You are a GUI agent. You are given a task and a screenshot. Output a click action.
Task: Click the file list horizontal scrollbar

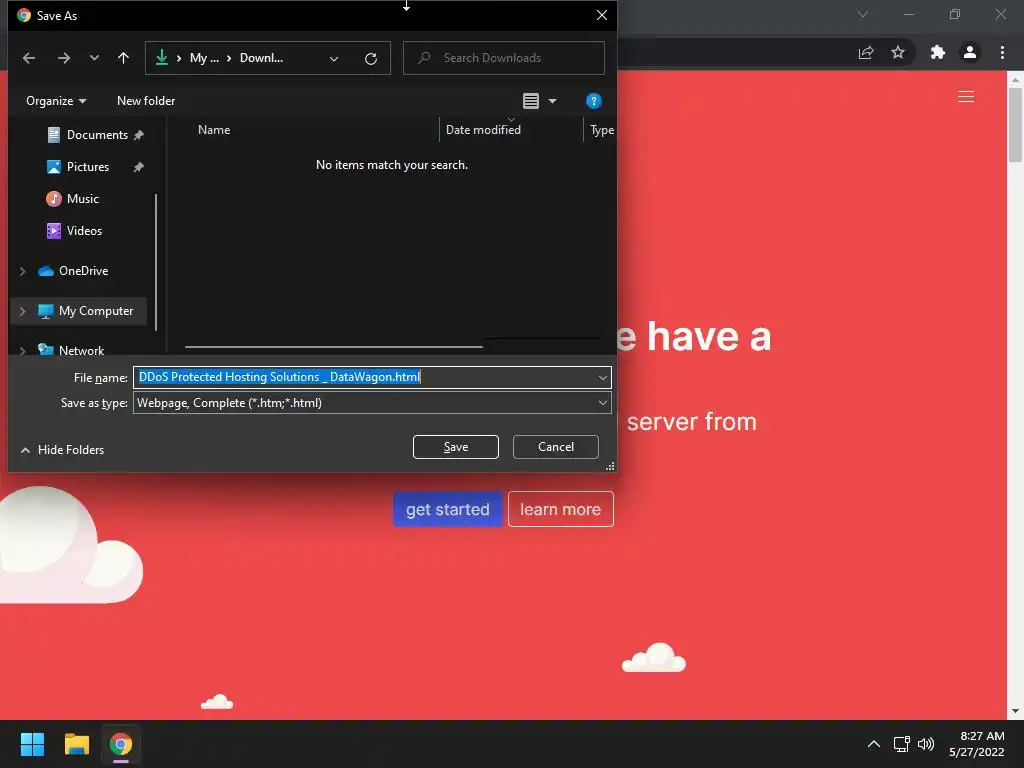334,347
